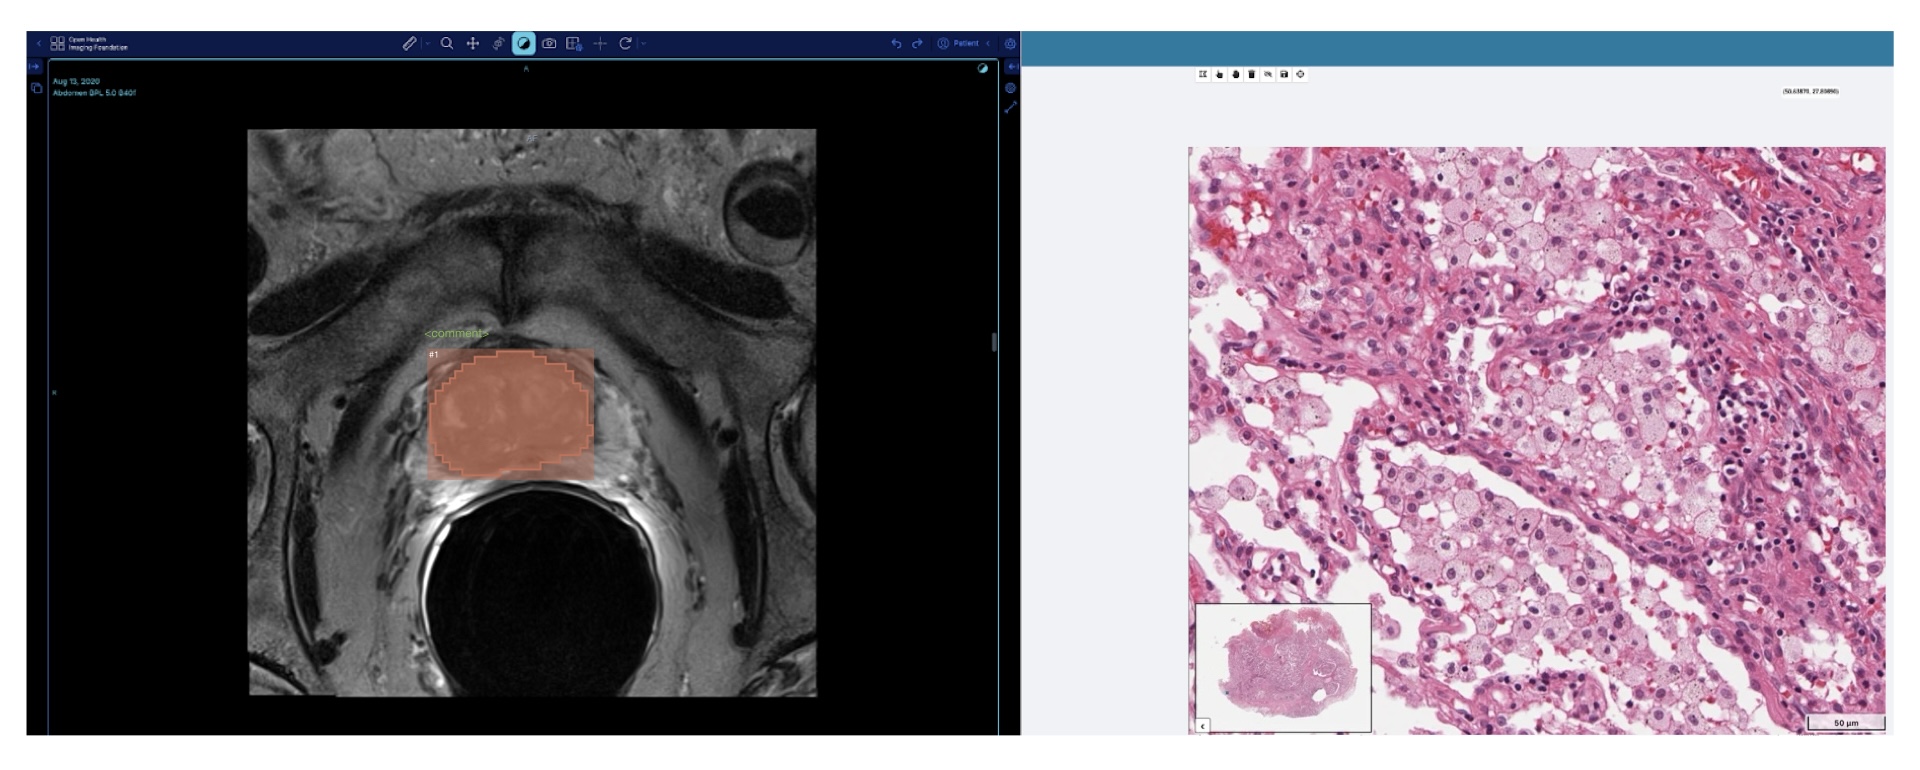Image resolution: width=1920 pixels, height=770 pixels.
Task: Click the Open Health Imaging Foundation logo text
Action: tap(97, 44)
